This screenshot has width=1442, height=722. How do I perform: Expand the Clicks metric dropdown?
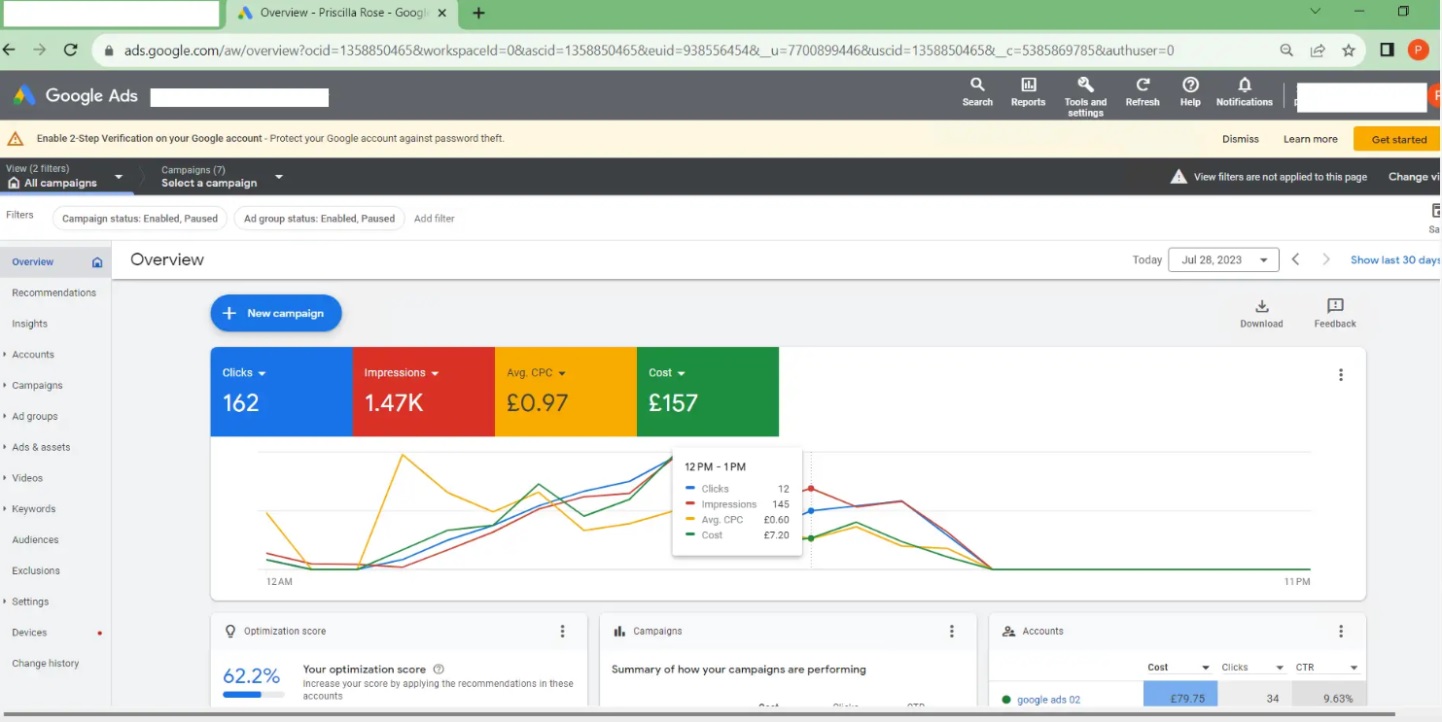(x=261, y=373)
